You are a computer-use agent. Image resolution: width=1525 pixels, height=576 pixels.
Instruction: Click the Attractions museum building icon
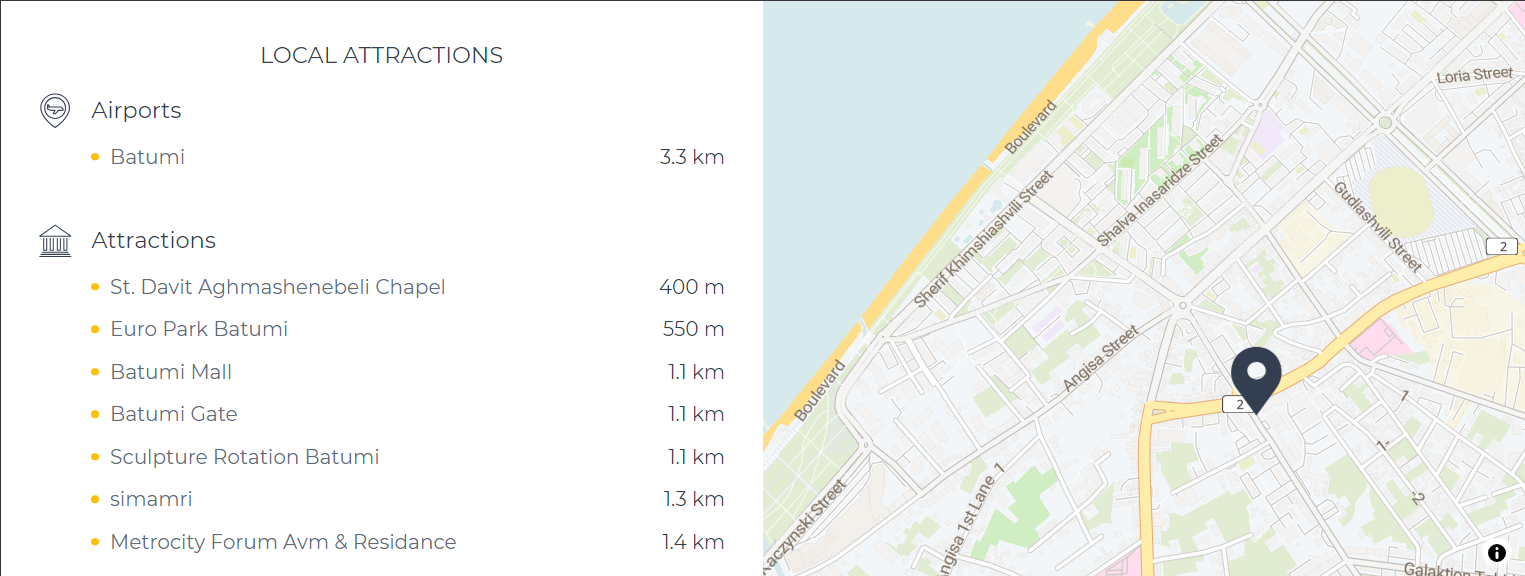pos(55,241)
